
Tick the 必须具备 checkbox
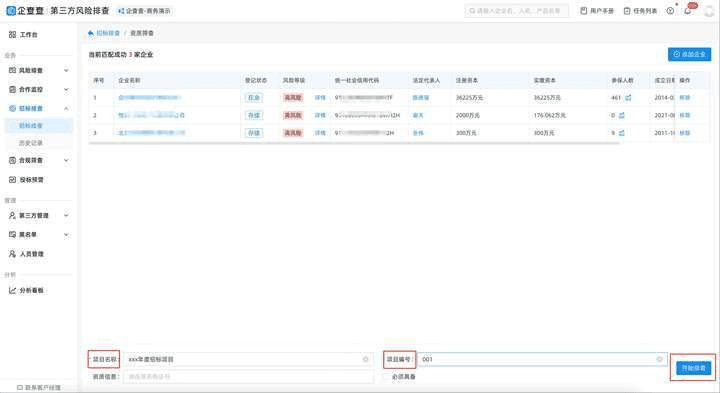(x=386, y=376)
